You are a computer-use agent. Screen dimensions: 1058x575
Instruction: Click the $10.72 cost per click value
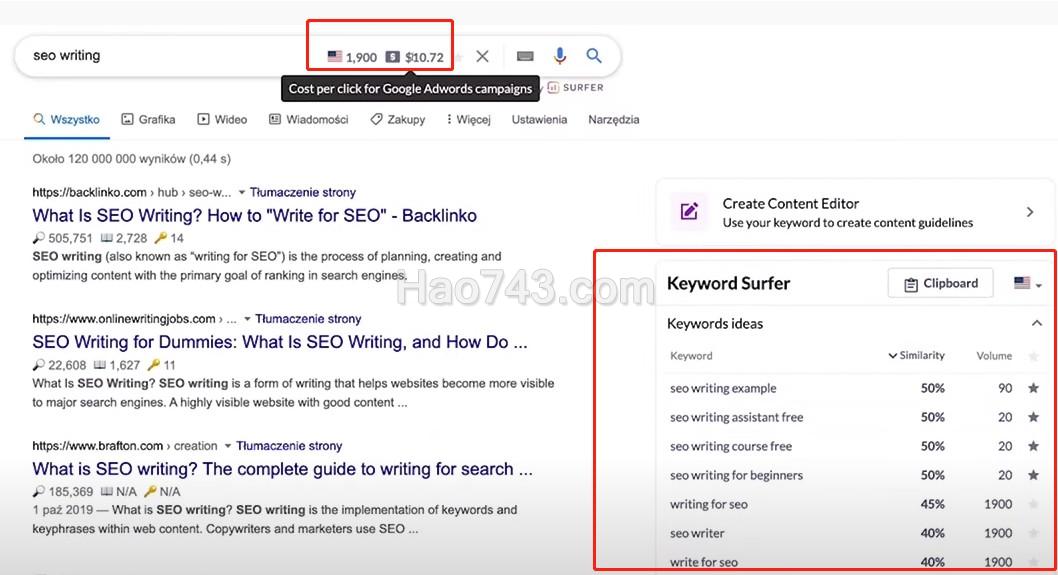coord(424,57)
